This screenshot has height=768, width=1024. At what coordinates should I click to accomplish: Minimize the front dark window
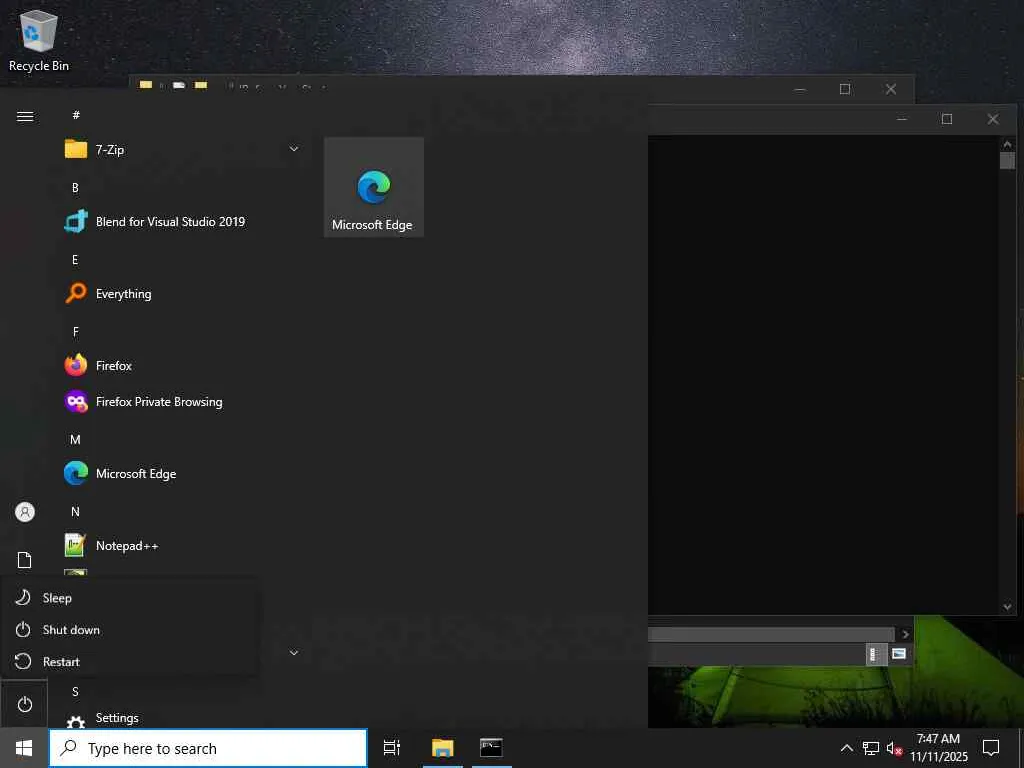[902, 119]
